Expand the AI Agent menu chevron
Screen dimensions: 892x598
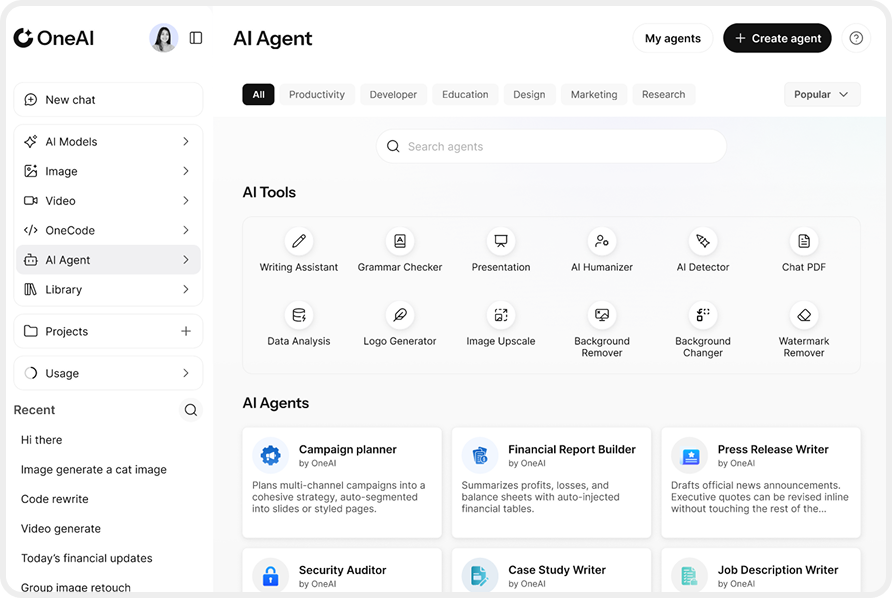[x=186, y=260]
